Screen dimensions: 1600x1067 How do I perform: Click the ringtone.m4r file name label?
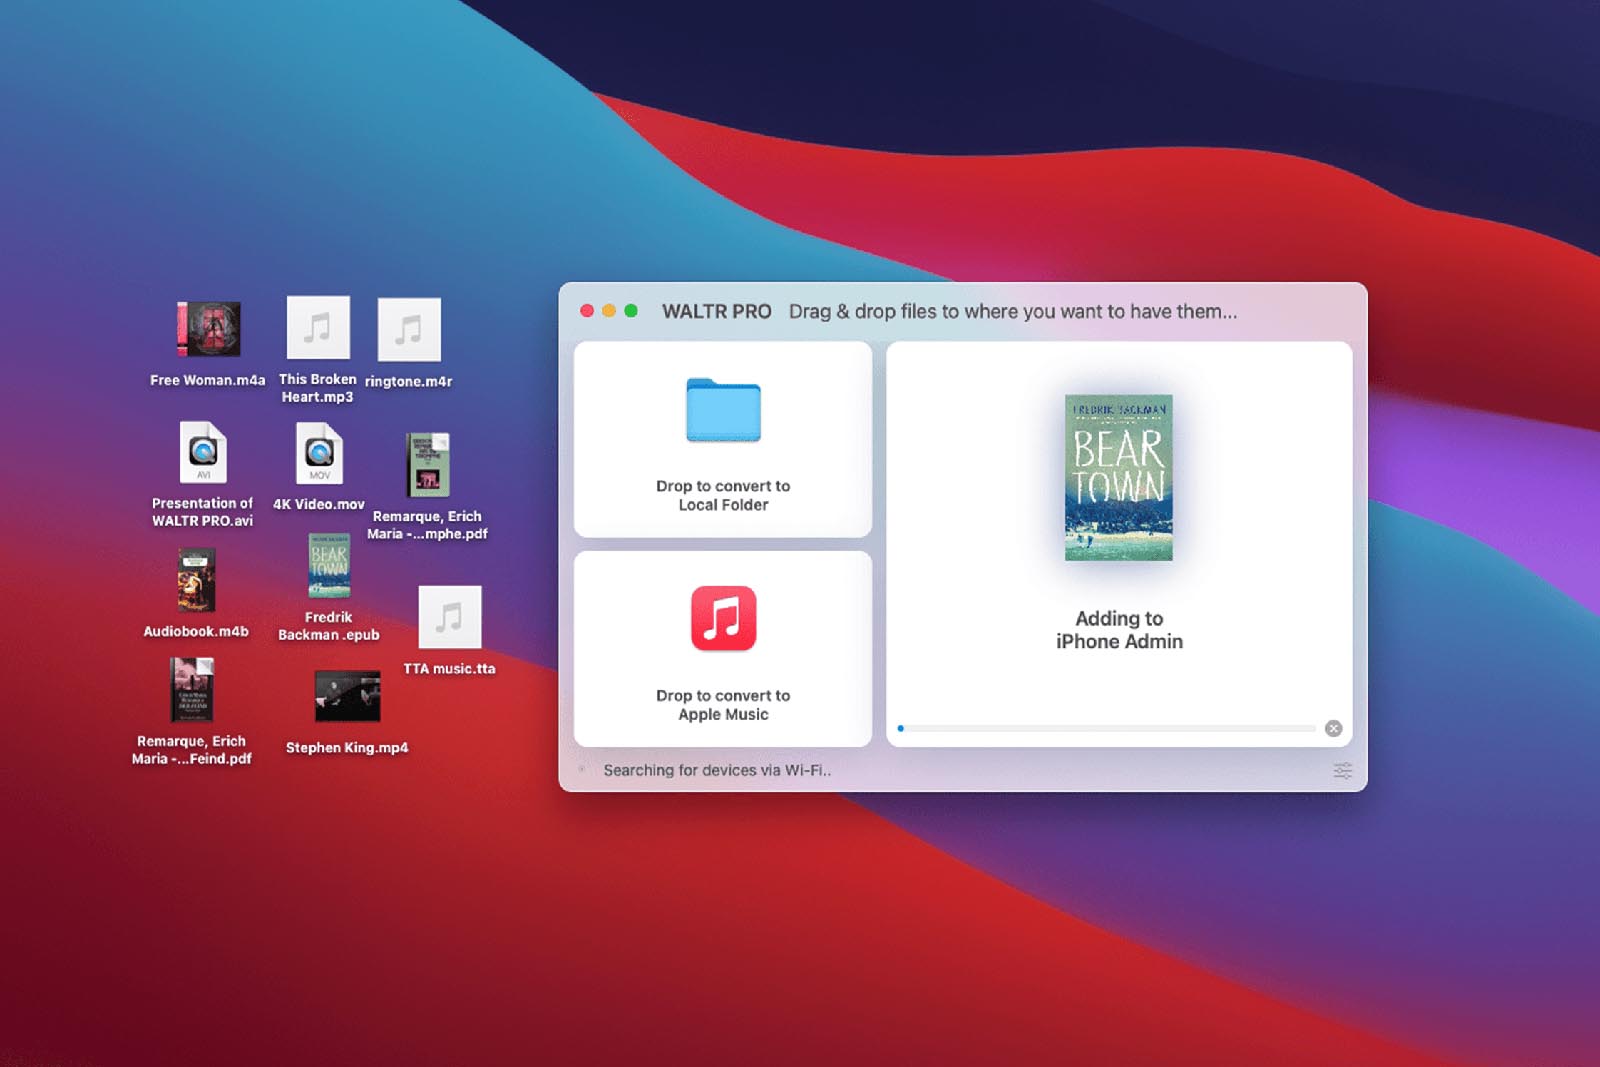(409, 381)
